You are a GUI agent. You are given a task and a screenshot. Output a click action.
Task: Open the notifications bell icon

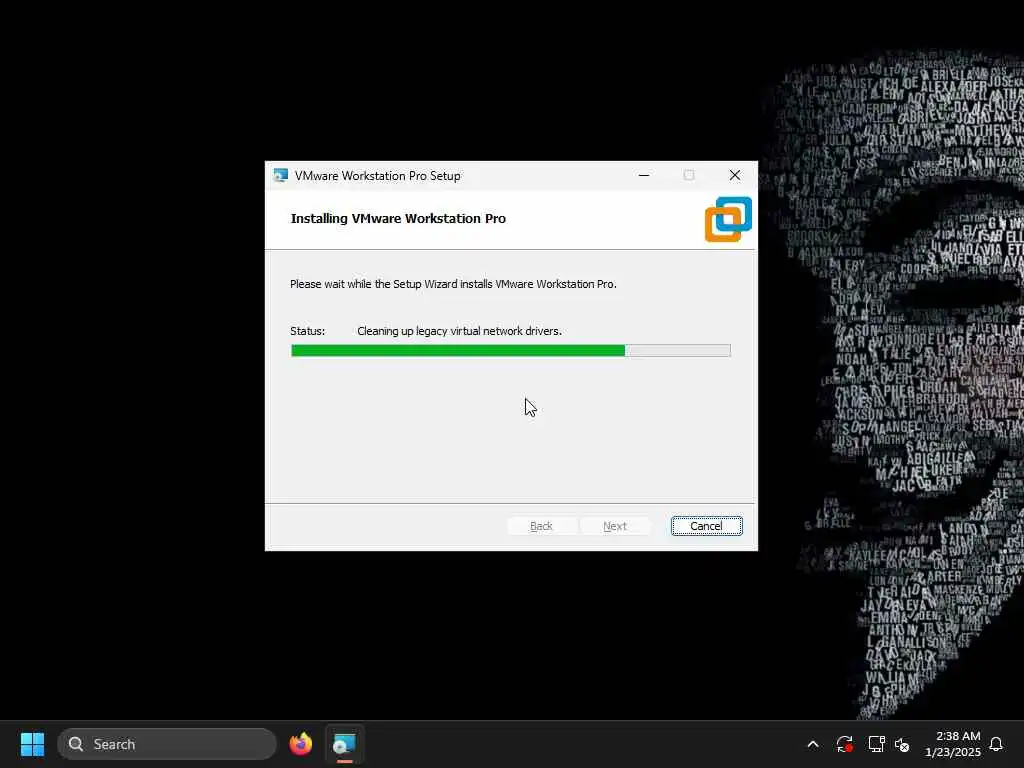(996, 744)
